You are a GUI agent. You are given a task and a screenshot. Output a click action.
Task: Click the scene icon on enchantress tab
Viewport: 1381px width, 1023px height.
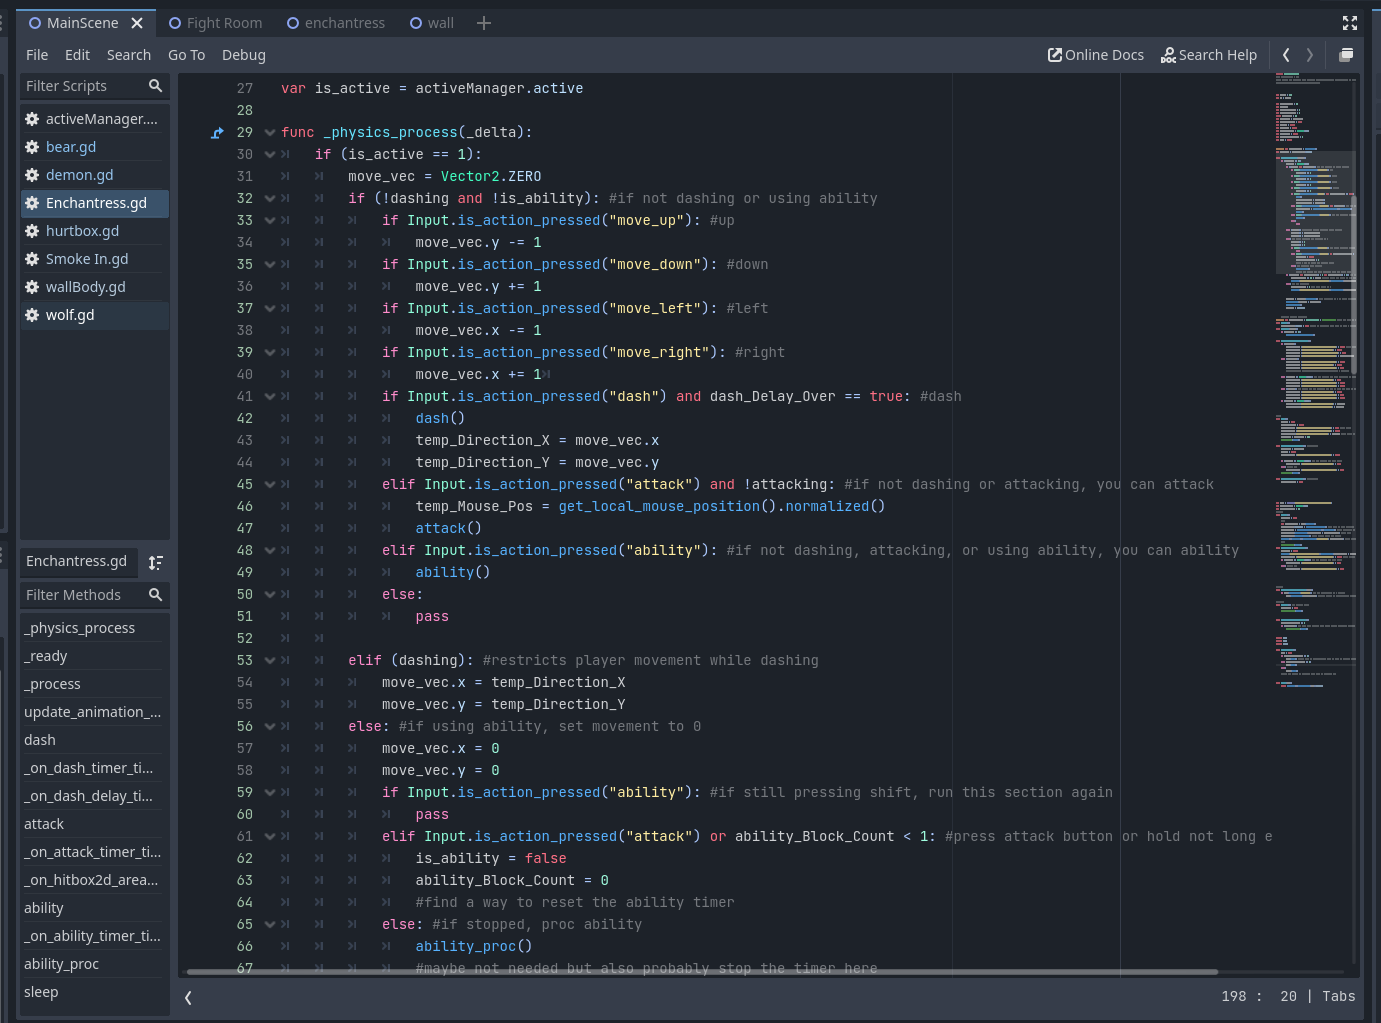(x=293, y=23)
